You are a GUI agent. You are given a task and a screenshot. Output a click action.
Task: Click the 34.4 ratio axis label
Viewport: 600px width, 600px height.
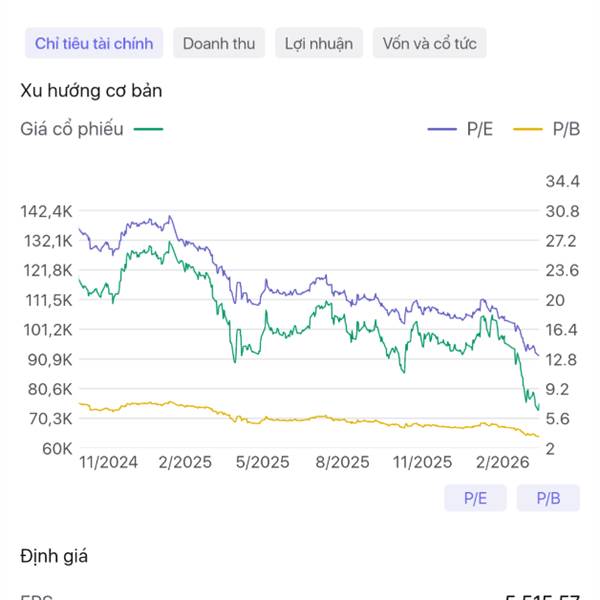562,182
